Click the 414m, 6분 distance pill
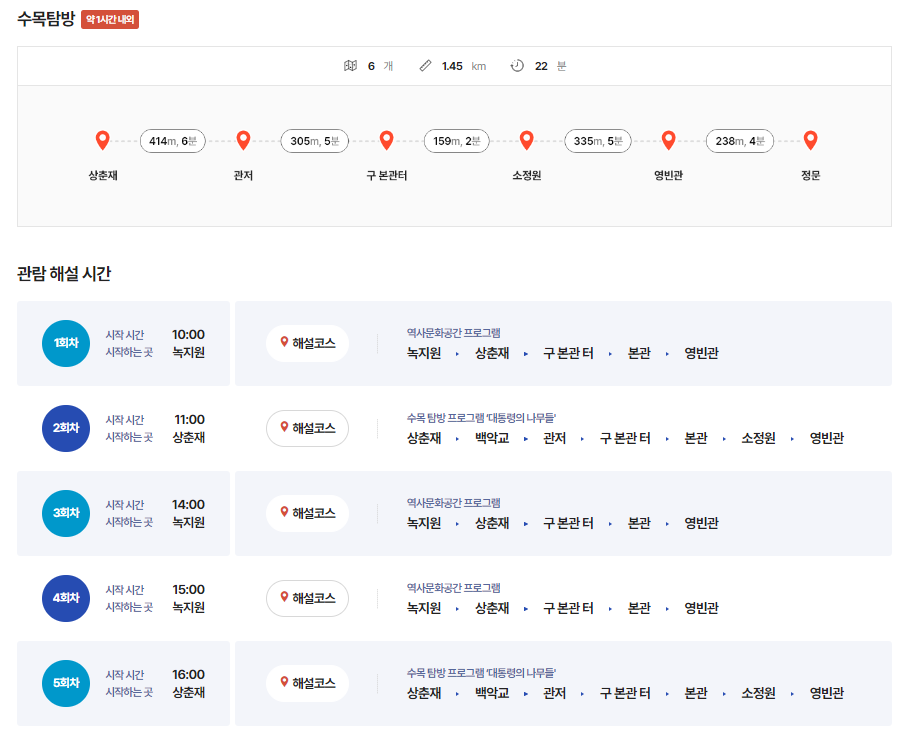The width and height of the screenshot is (907, 733). pos(172,141)
